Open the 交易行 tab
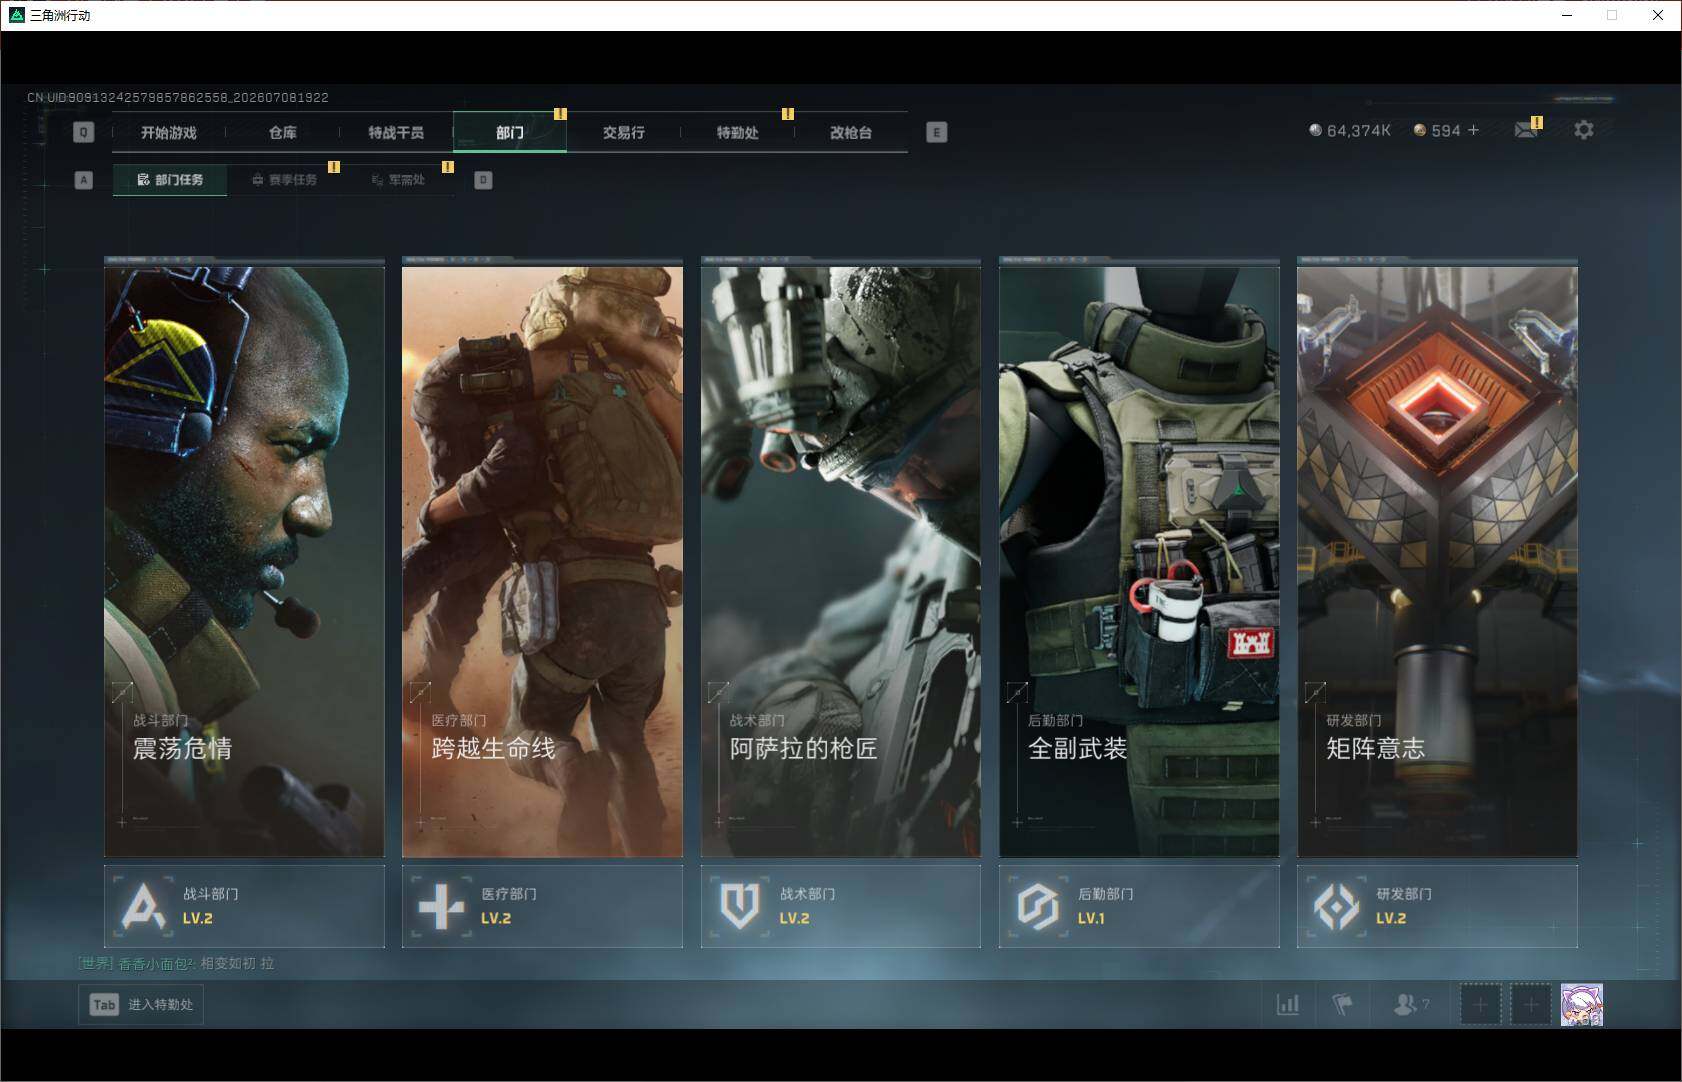Viewport: 1682px width, 1082px height. [x=624, y=132]
